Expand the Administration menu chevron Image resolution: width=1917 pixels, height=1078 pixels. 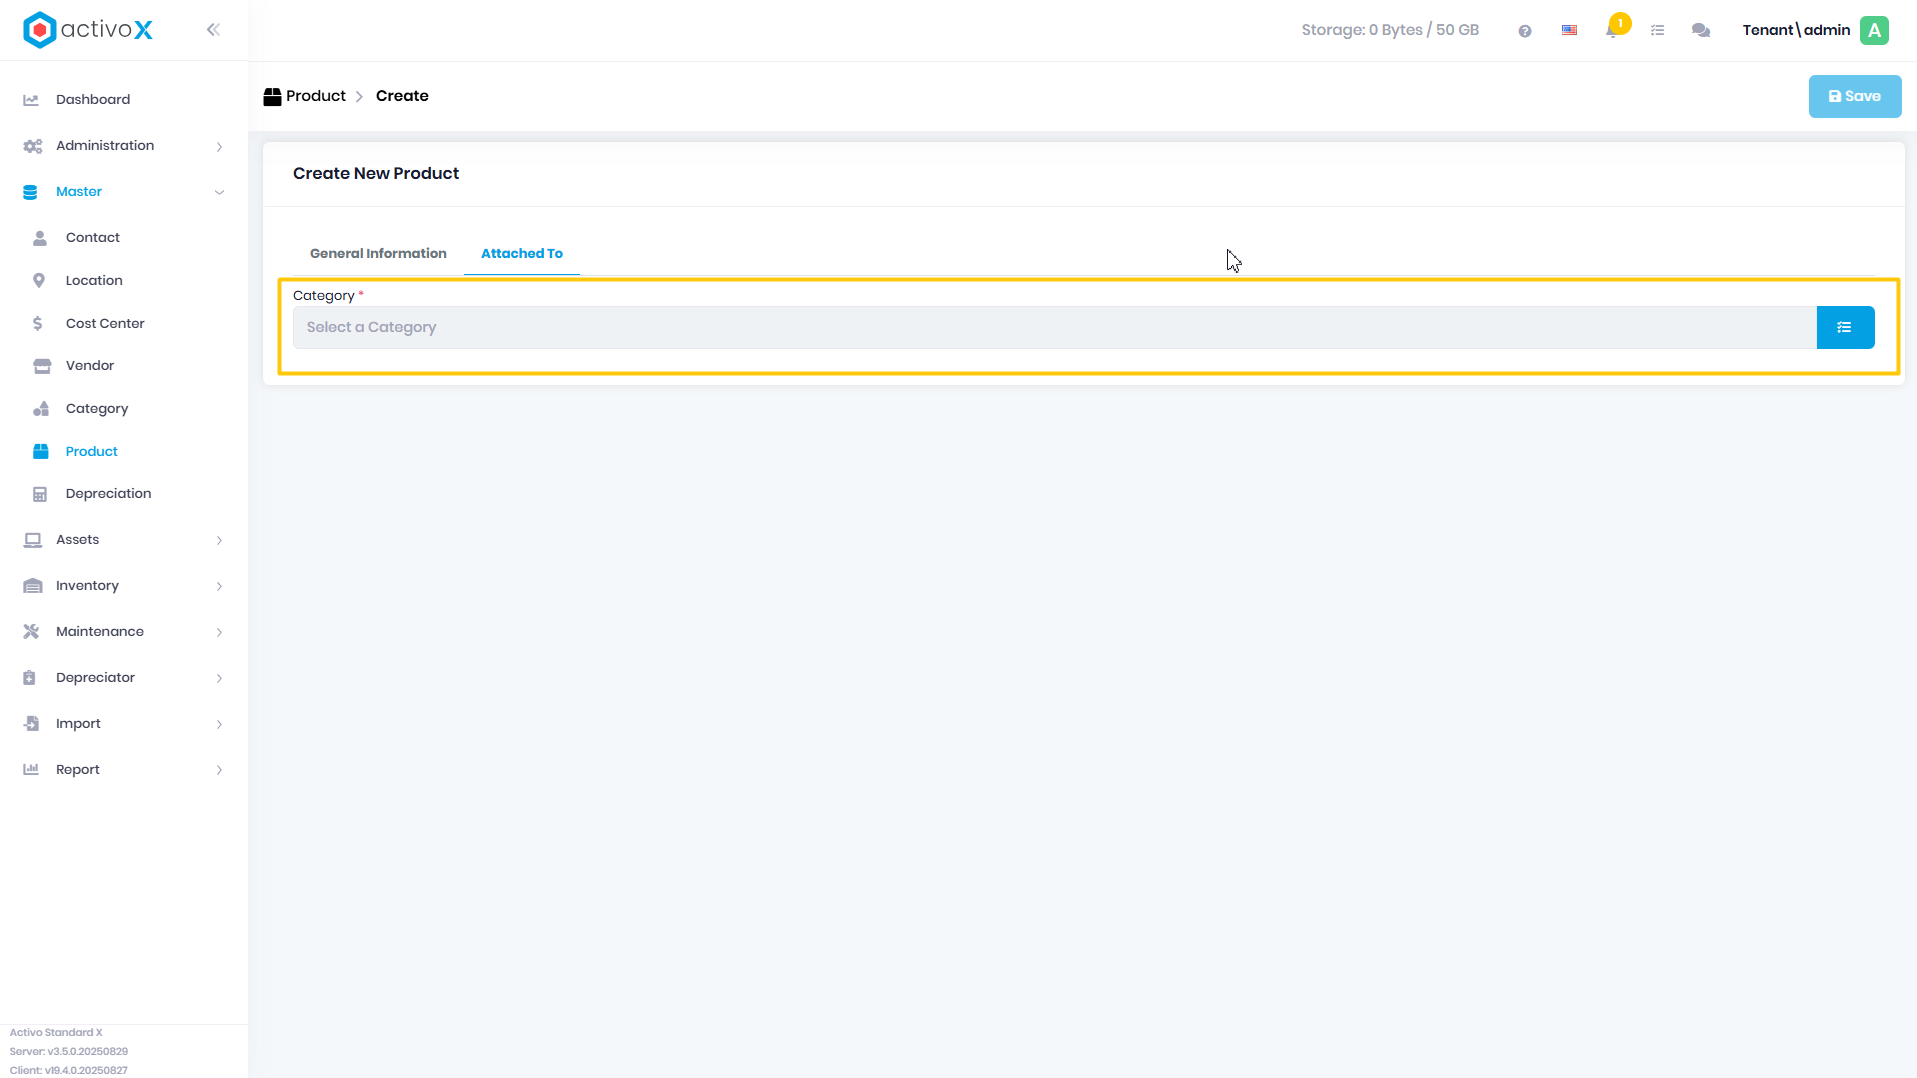tap(219, 147)
